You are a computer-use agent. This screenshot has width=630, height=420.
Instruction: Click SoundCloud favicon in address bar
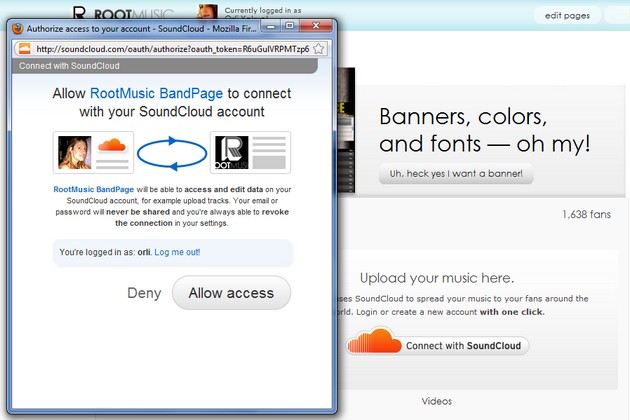(25, 49)
